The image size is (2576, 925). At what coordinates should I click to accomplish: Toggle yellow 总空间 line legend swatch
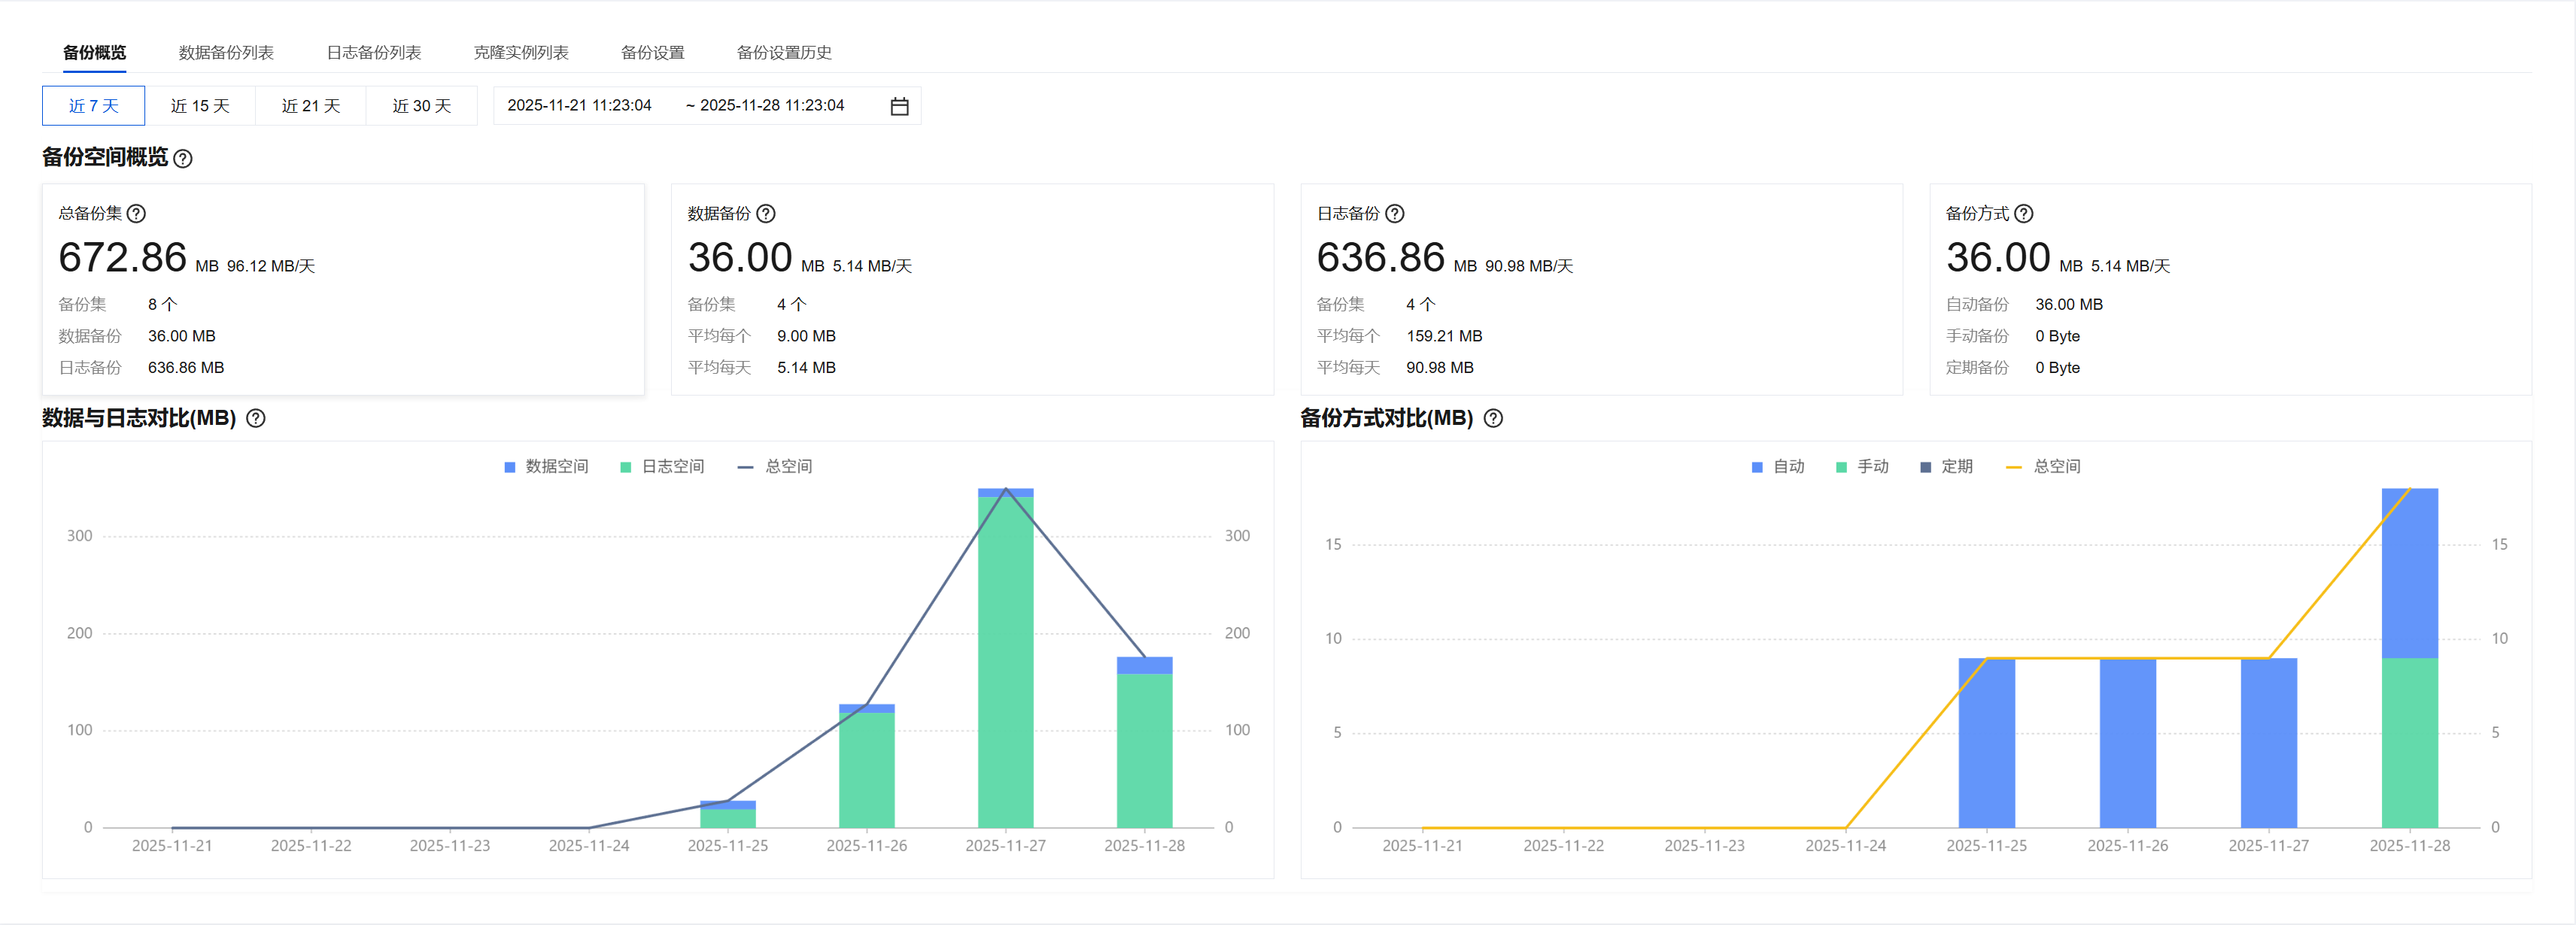click(2014, 467)
